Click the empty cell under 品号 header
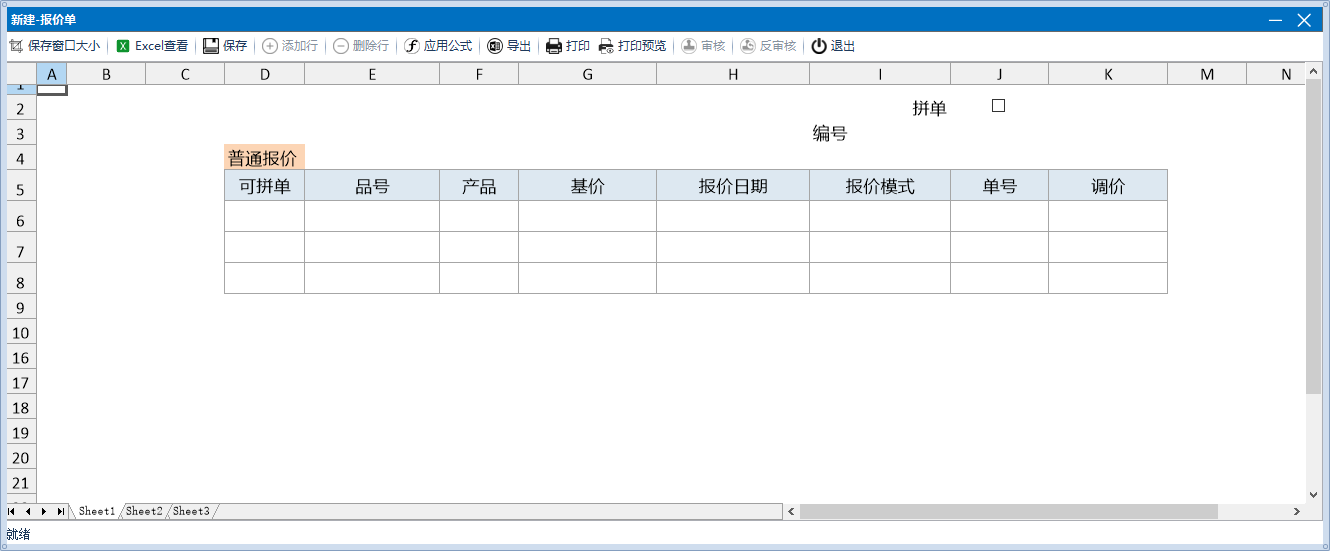 371,216
